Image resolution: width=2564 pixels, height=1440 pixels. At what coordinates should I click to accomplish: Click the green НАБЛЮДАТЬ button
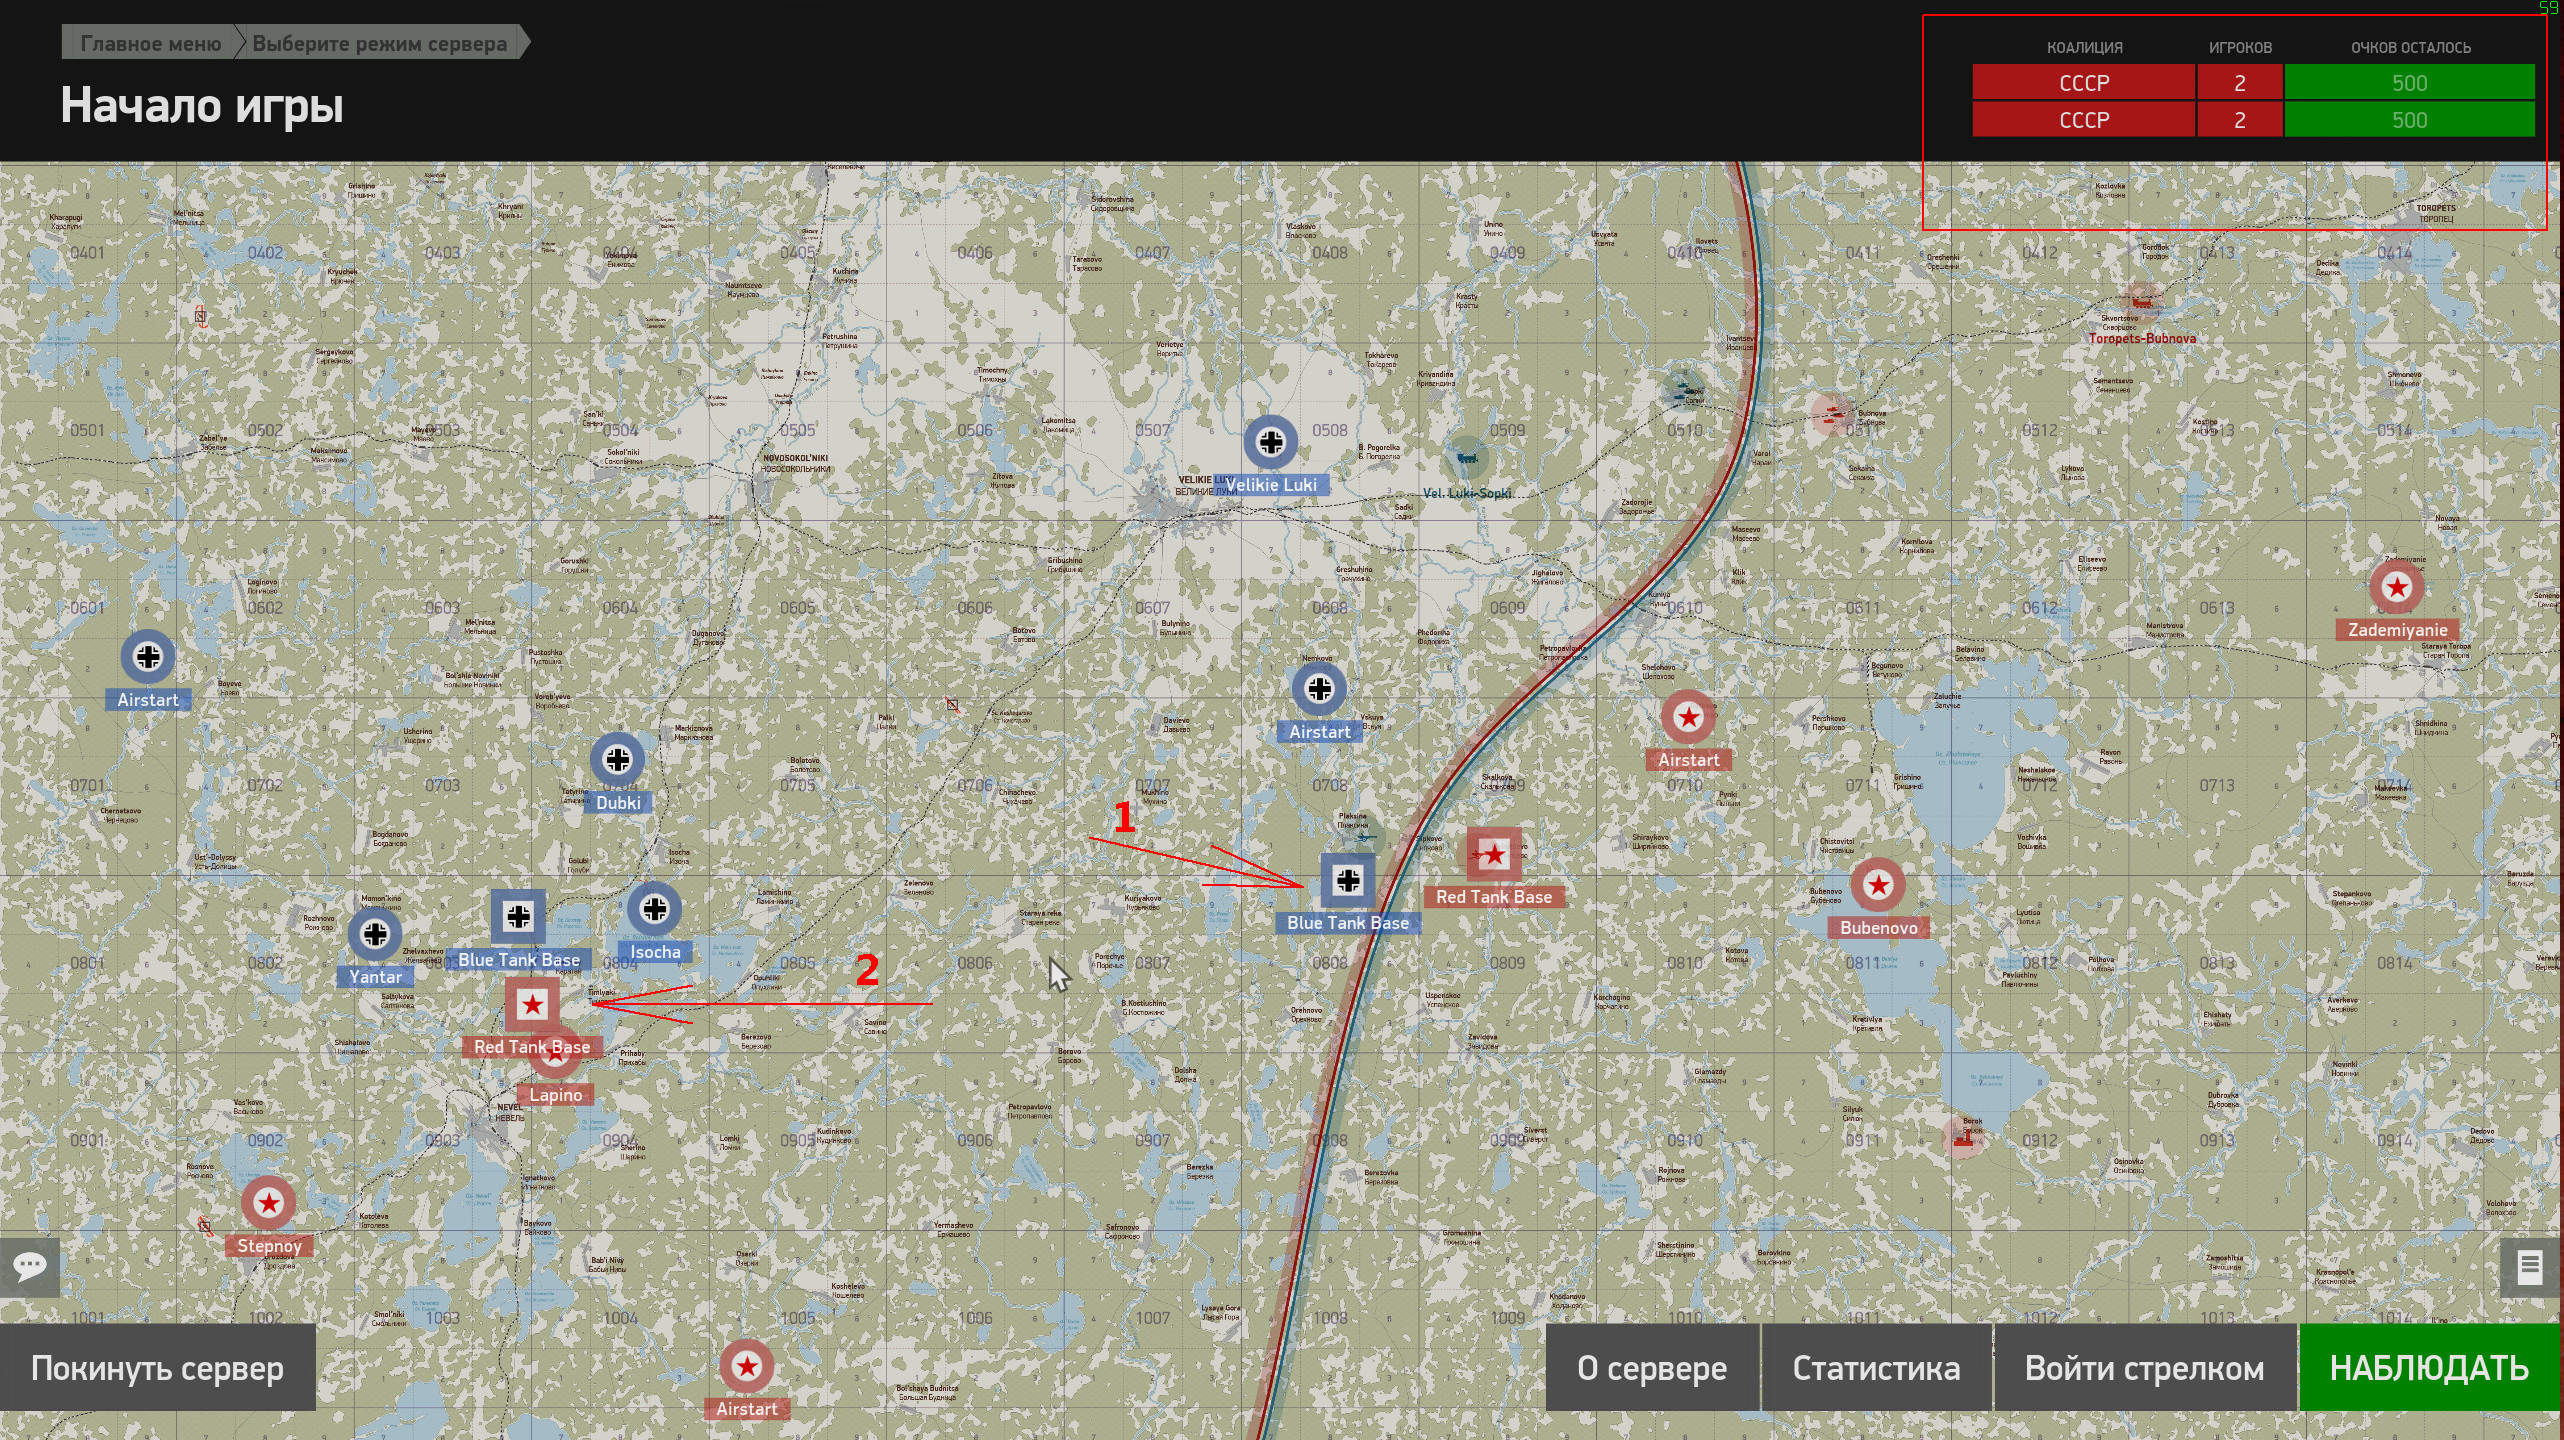tap(2430, 1368)
